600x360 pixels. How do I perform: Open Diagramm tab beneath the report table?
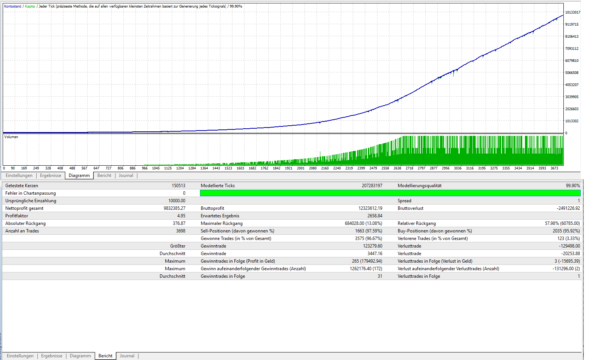pyautogui.click(x=80, y=356)
